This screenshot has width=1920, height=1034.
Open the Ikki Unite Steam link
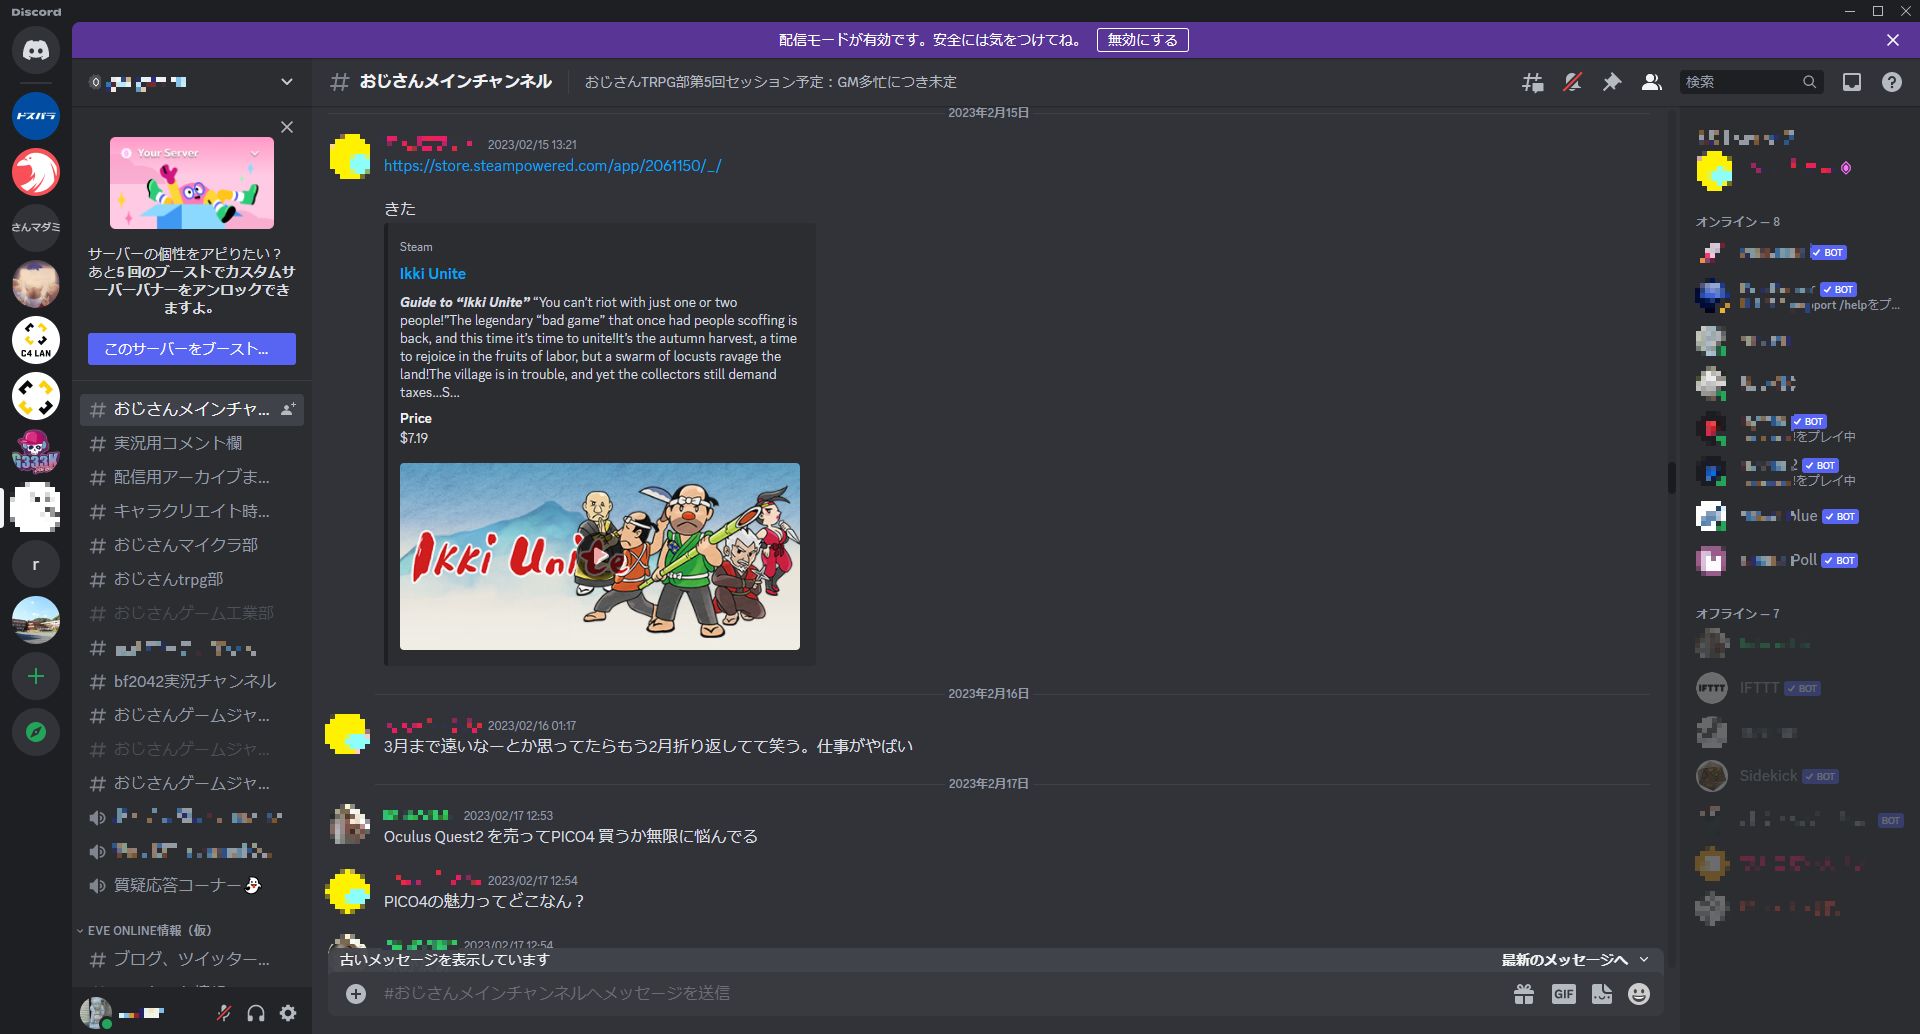[552, 166]
